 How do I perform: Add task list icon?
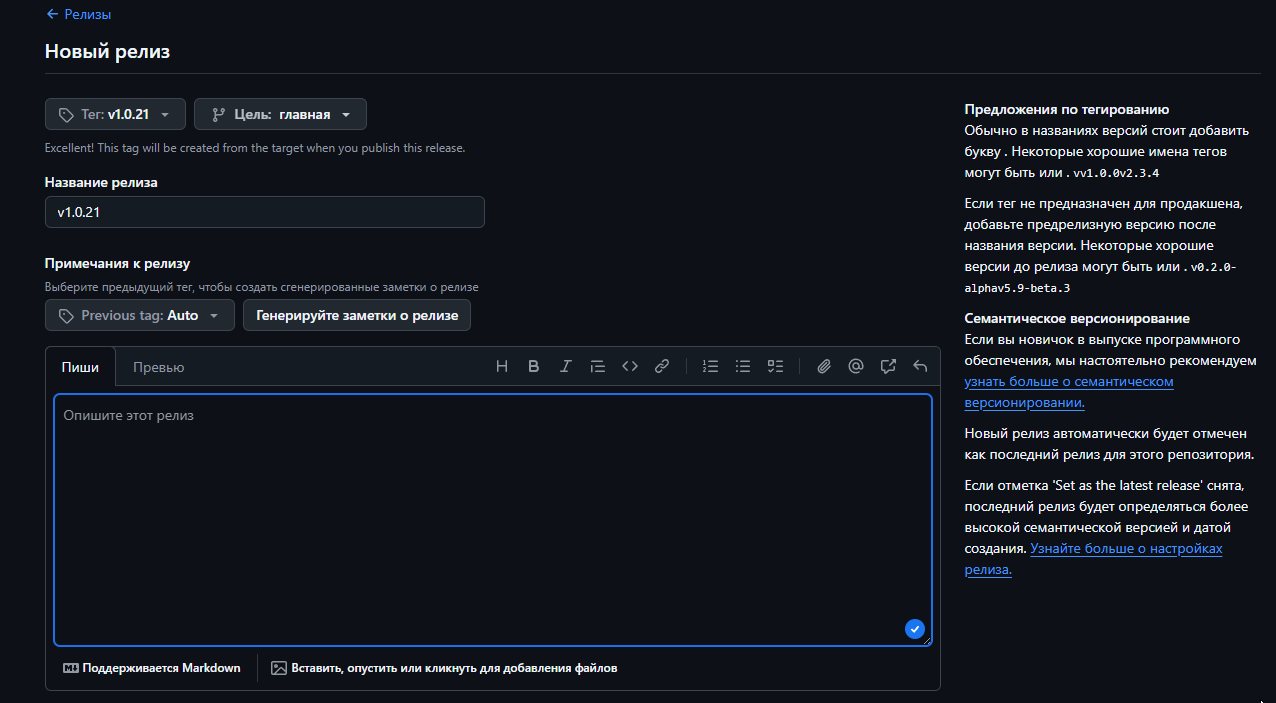coord(775,367)
